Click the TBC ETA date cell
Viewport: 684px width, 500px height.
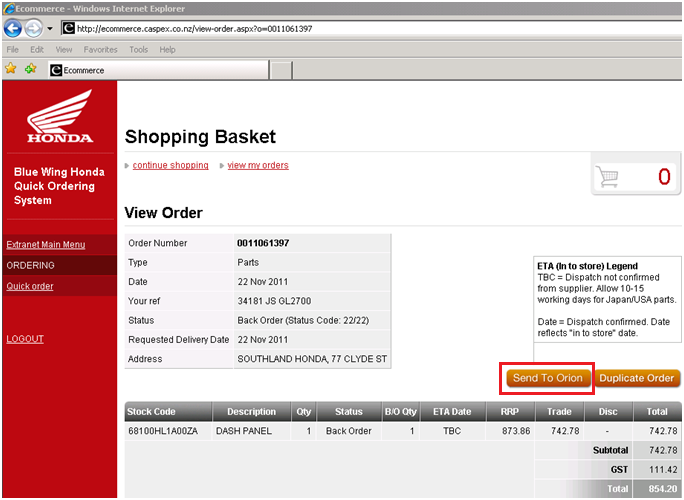click(452, 431)
